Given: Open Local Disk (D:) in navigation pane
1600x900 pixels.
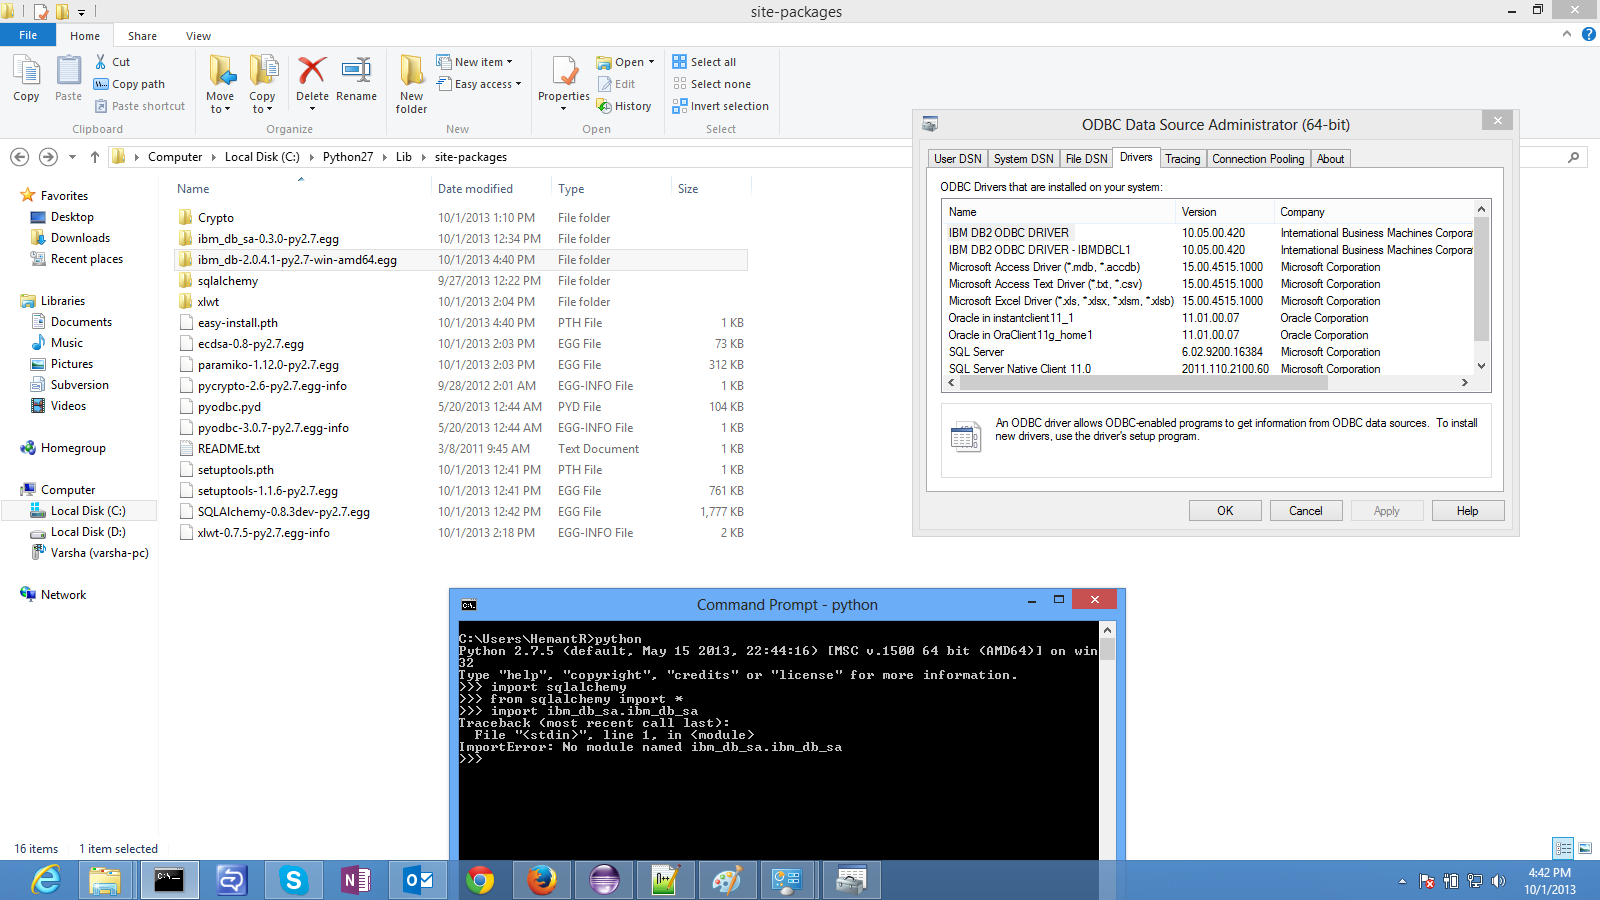Looking at the screenshot, I should (88, 532).
